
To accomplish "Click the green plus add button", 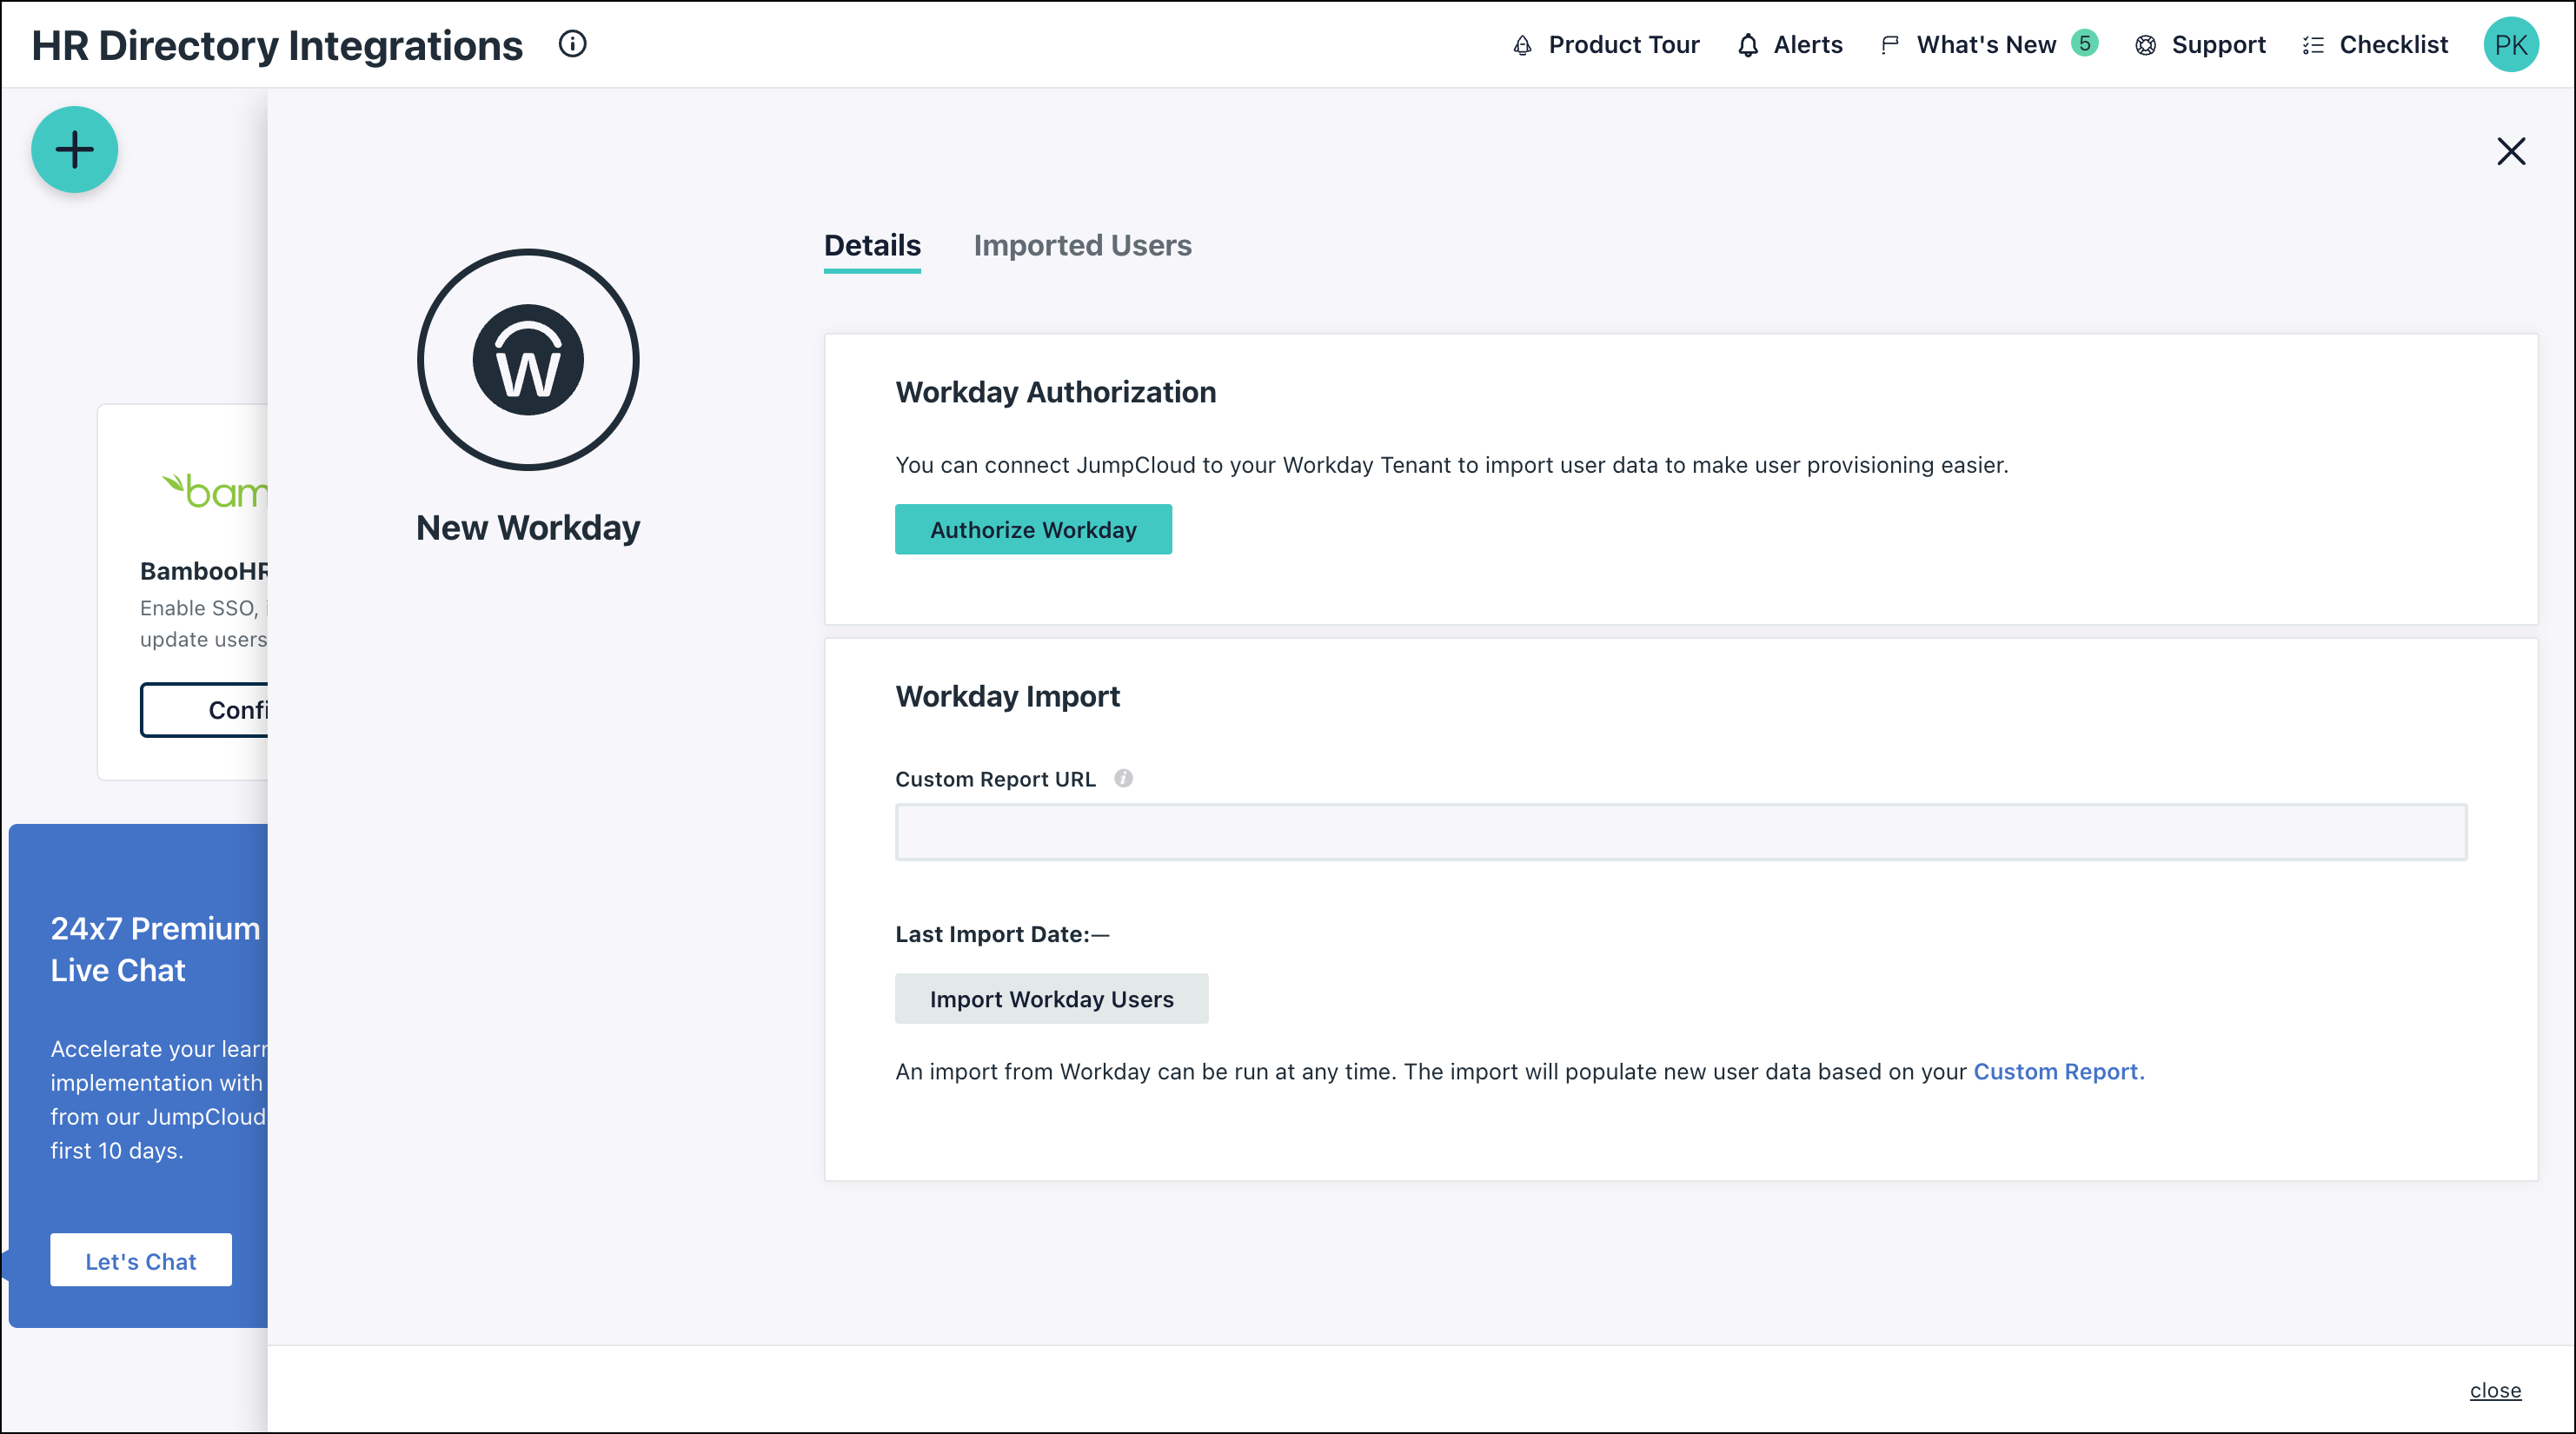I will (x=75, y=150).
